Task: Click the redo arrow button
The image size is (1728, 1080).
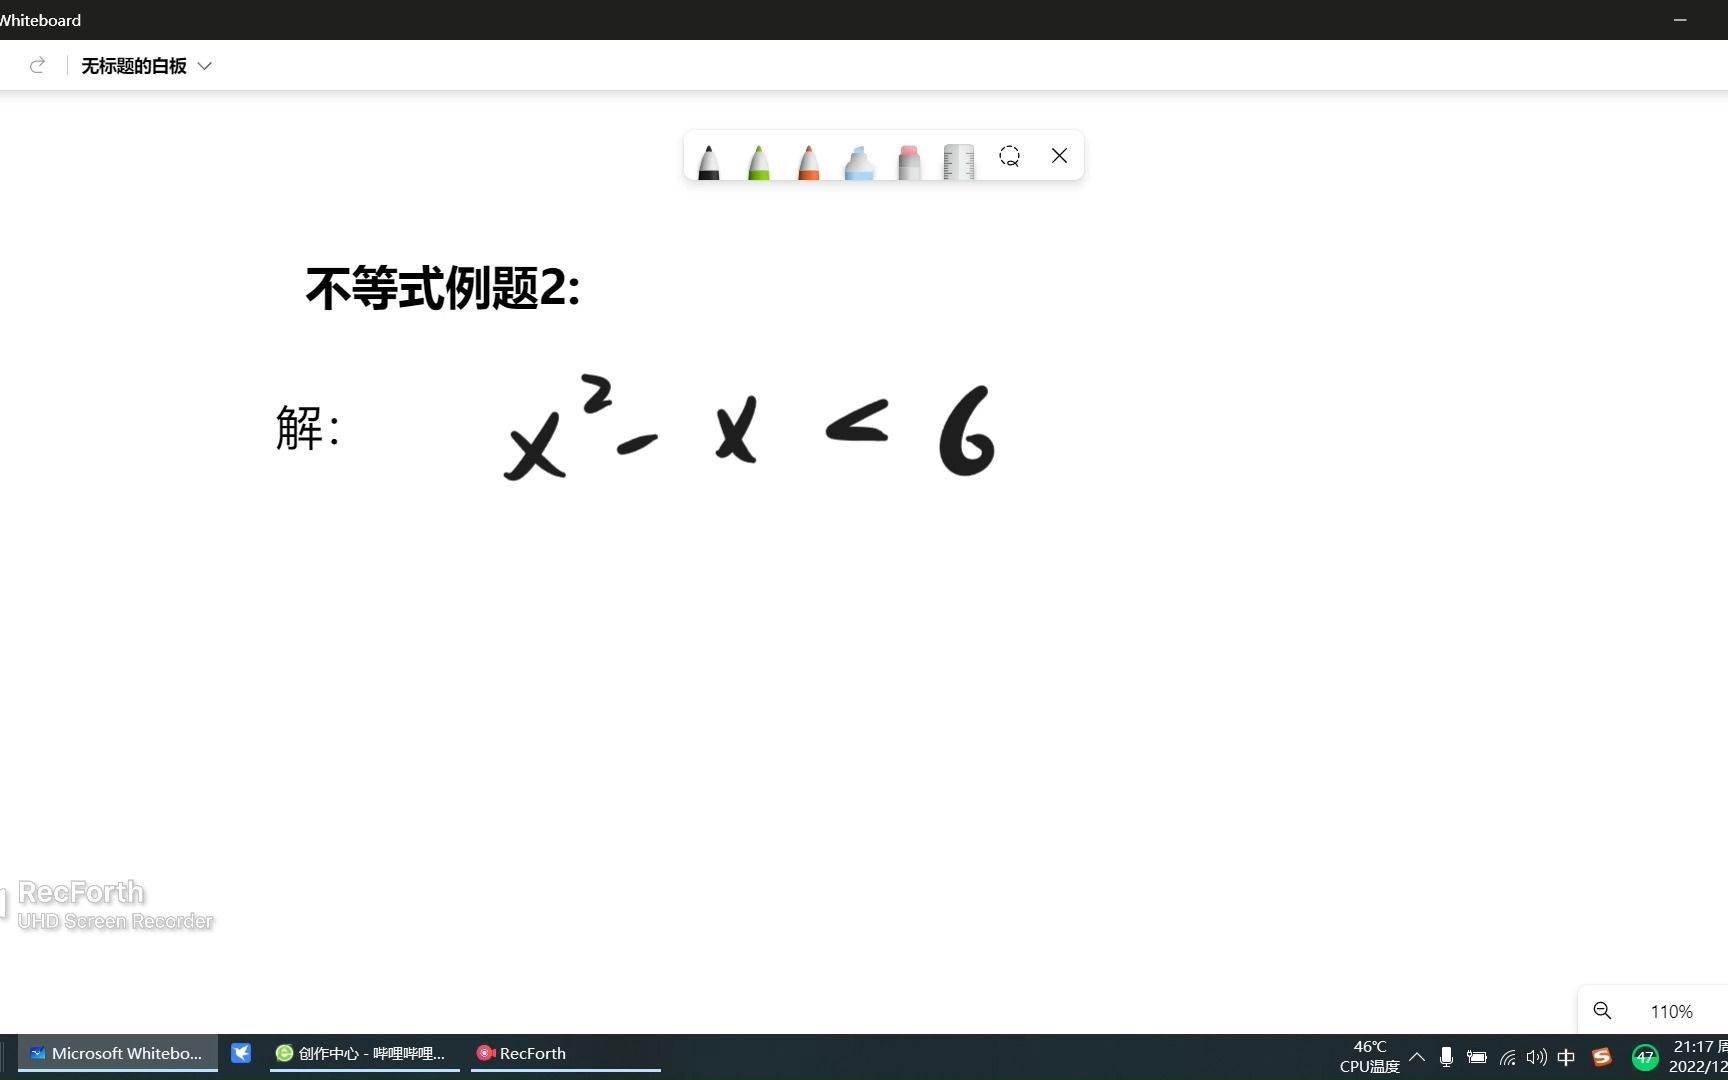Action: coord(37,65)
